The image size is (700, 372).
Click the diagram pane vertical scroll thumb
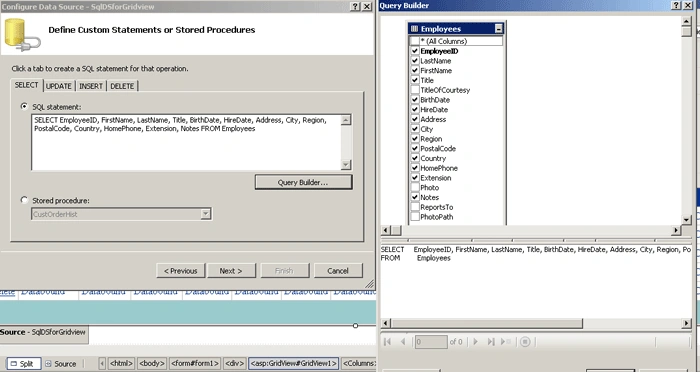pyautogui.click(x=687, y=32)
